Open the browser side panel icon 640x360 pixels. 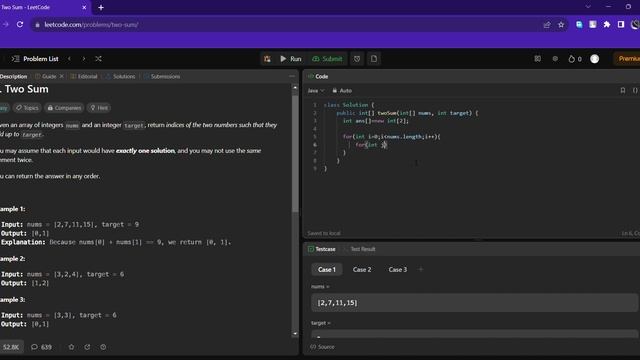pos(621,24)
